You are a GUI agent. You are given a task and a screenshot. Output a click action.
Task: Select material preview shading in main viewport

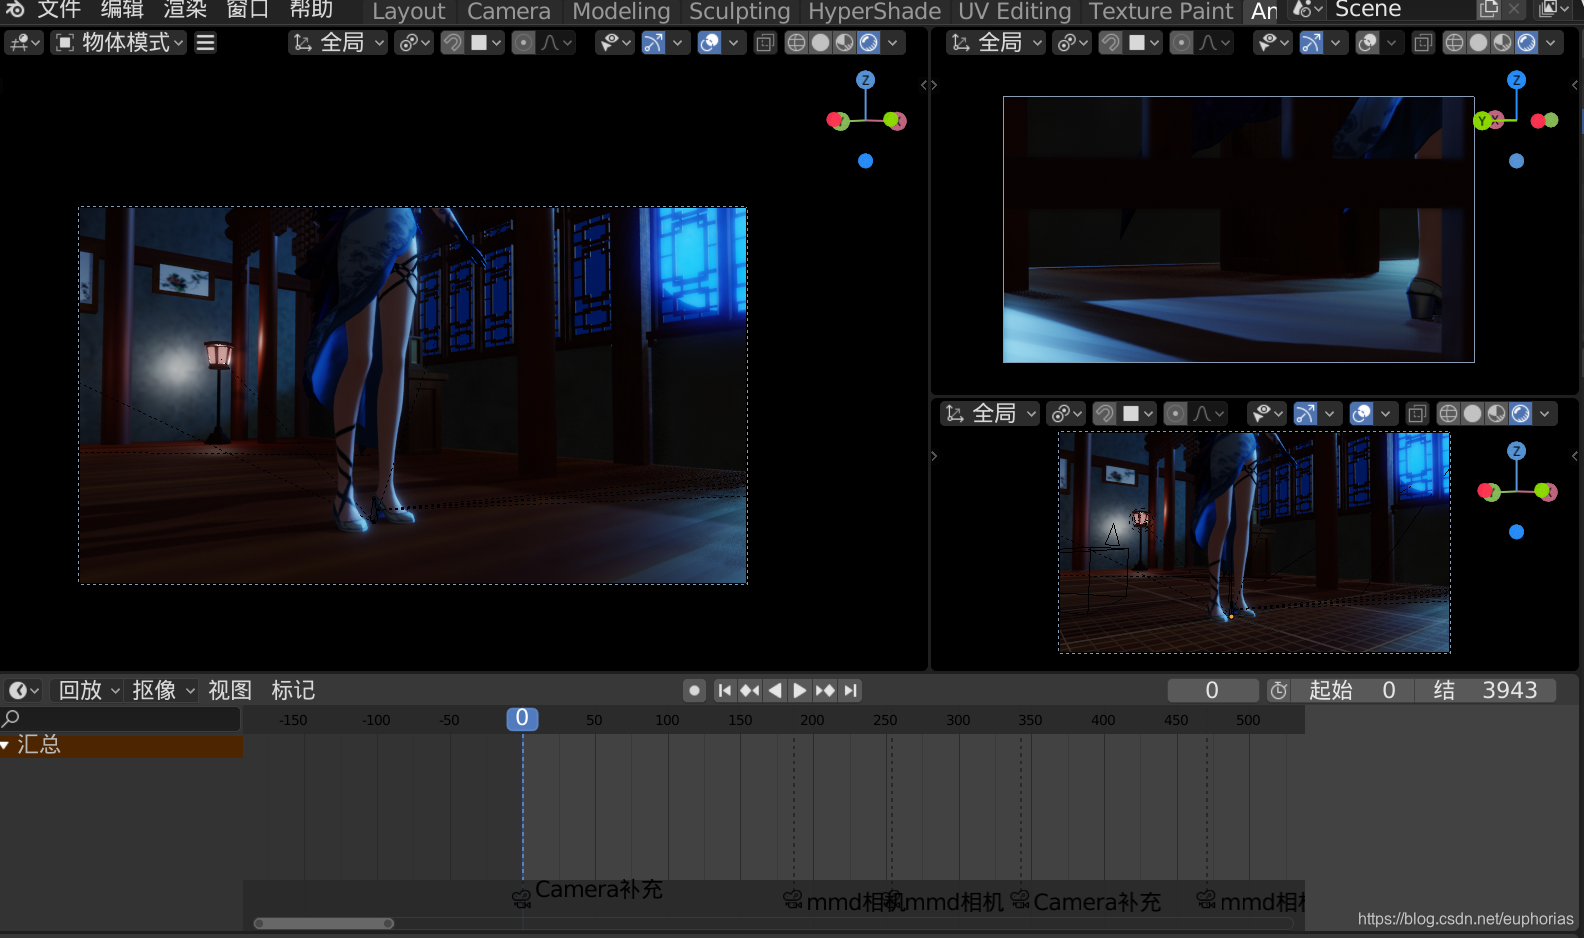click(844, 43)
